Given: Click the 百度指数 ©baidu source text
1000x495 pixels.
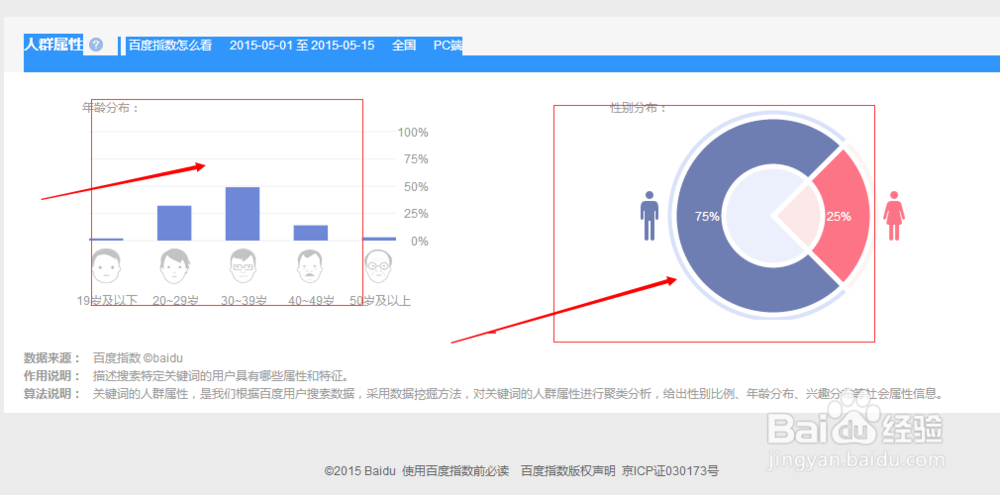Looking at the screenshot, I should pos(138,358).
